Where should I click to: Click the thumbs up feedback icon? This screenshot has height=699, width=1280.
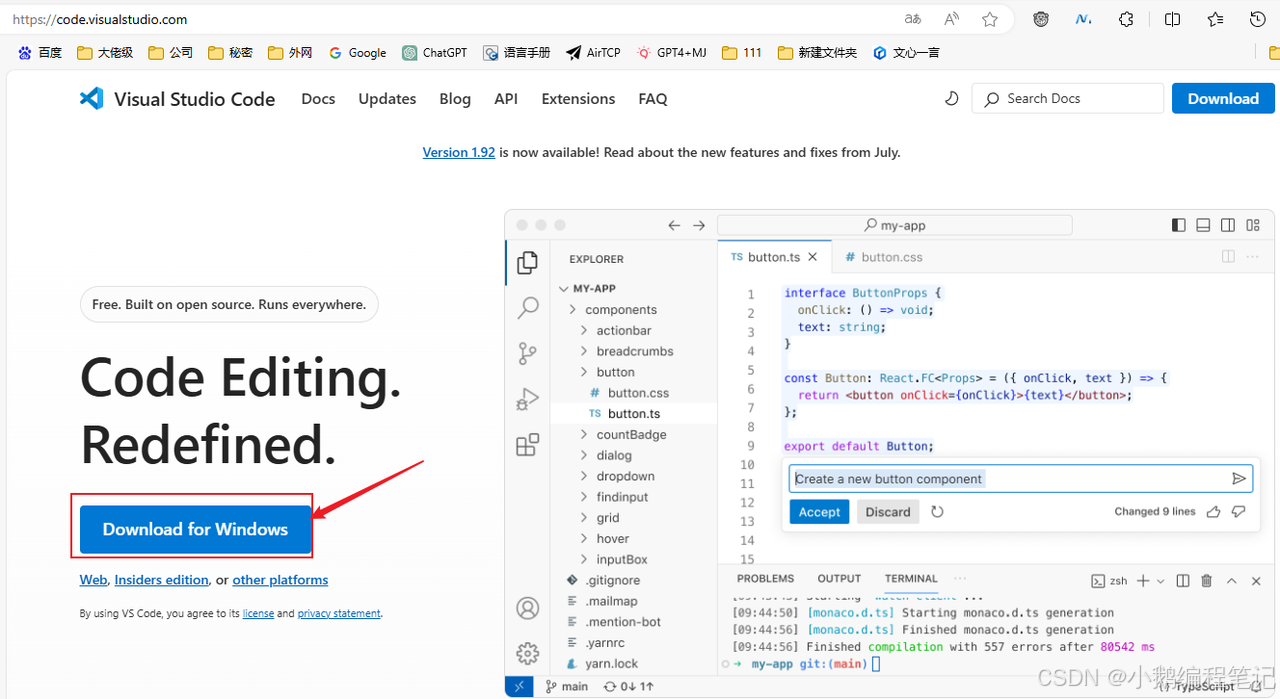pos(1213,512)
